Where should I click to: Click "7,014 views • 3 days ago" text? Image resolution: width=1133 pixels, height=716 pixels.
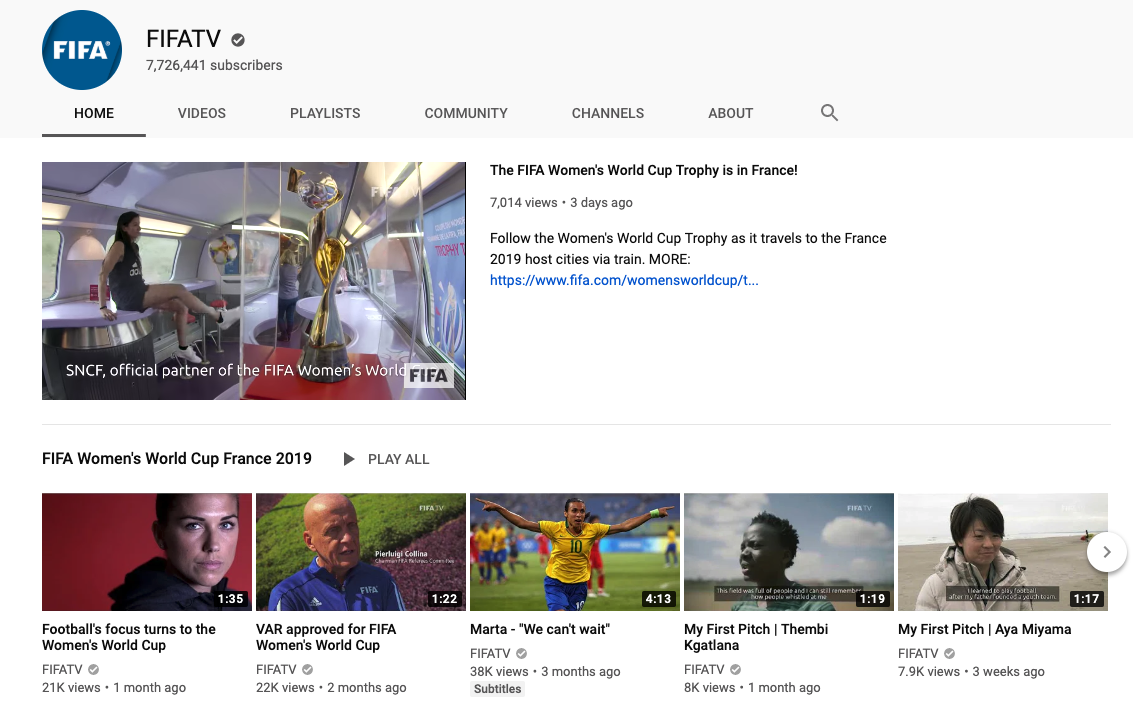coord(561,203)
